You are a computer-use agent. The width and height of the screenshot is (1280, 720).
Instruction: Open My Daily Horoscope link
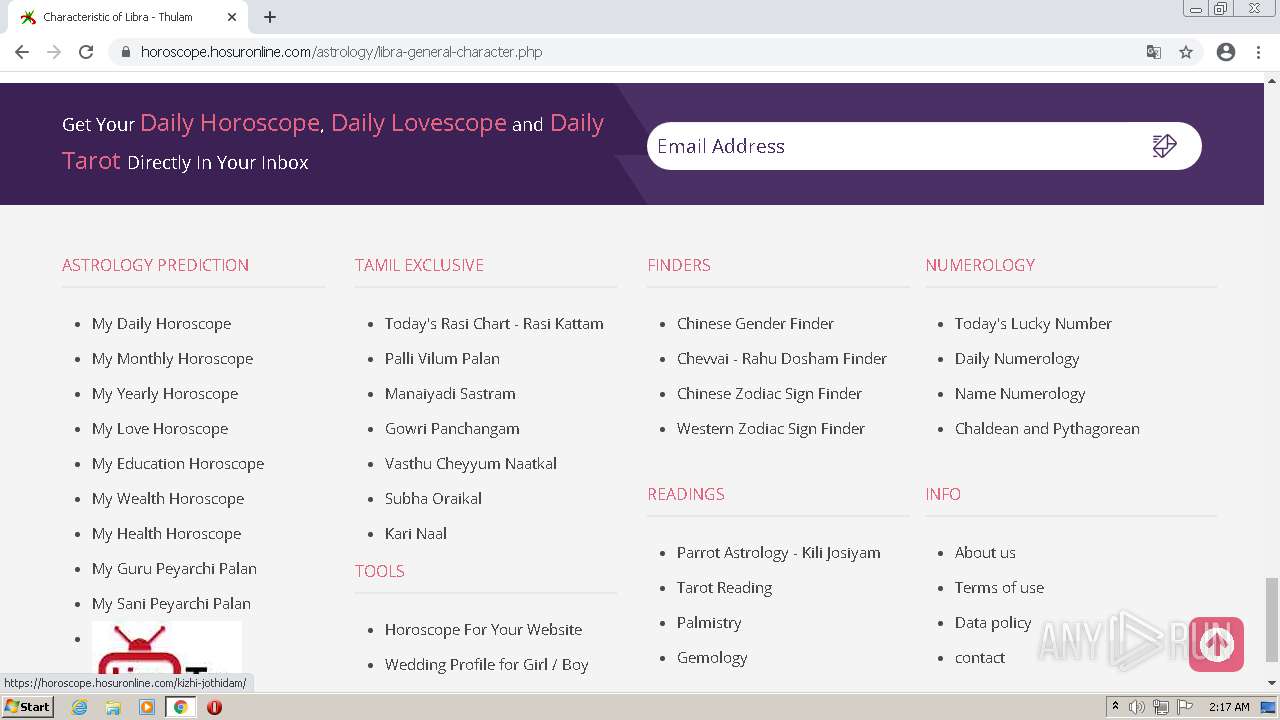click(161, 323)
